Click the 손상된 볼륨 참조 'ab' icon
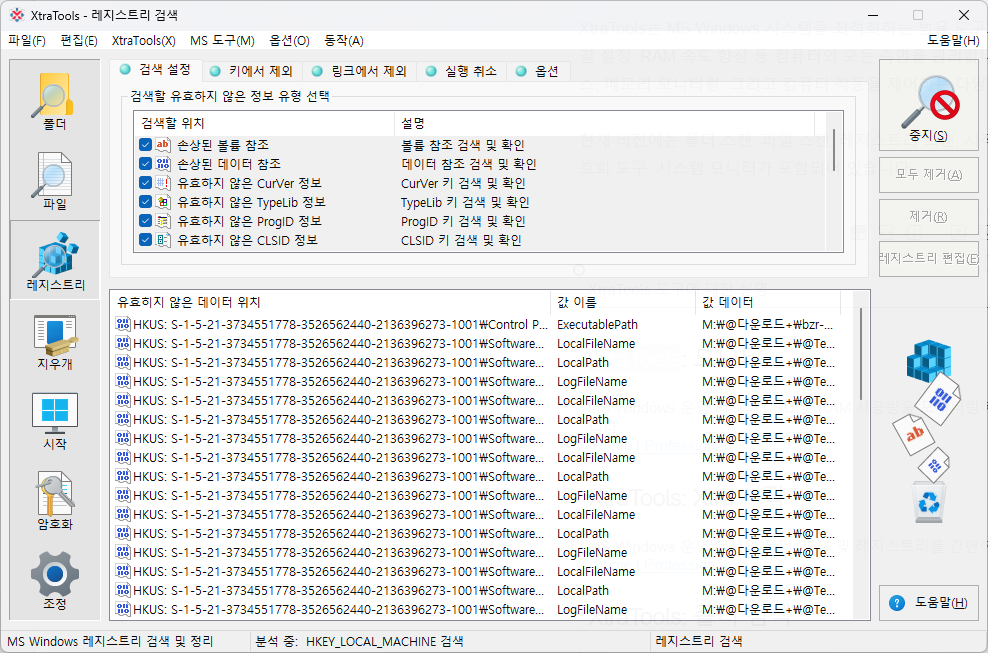Screen dimensions: 988x653 pyautogui.click(x=163, y=145)
